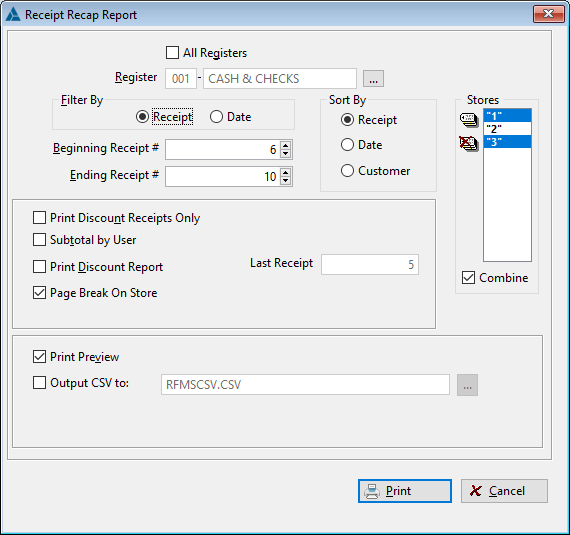This screenshot has width=570, height=535.
Task: Click the application logo in title bar
Action: pyautogui.click(x=13, y=15)
